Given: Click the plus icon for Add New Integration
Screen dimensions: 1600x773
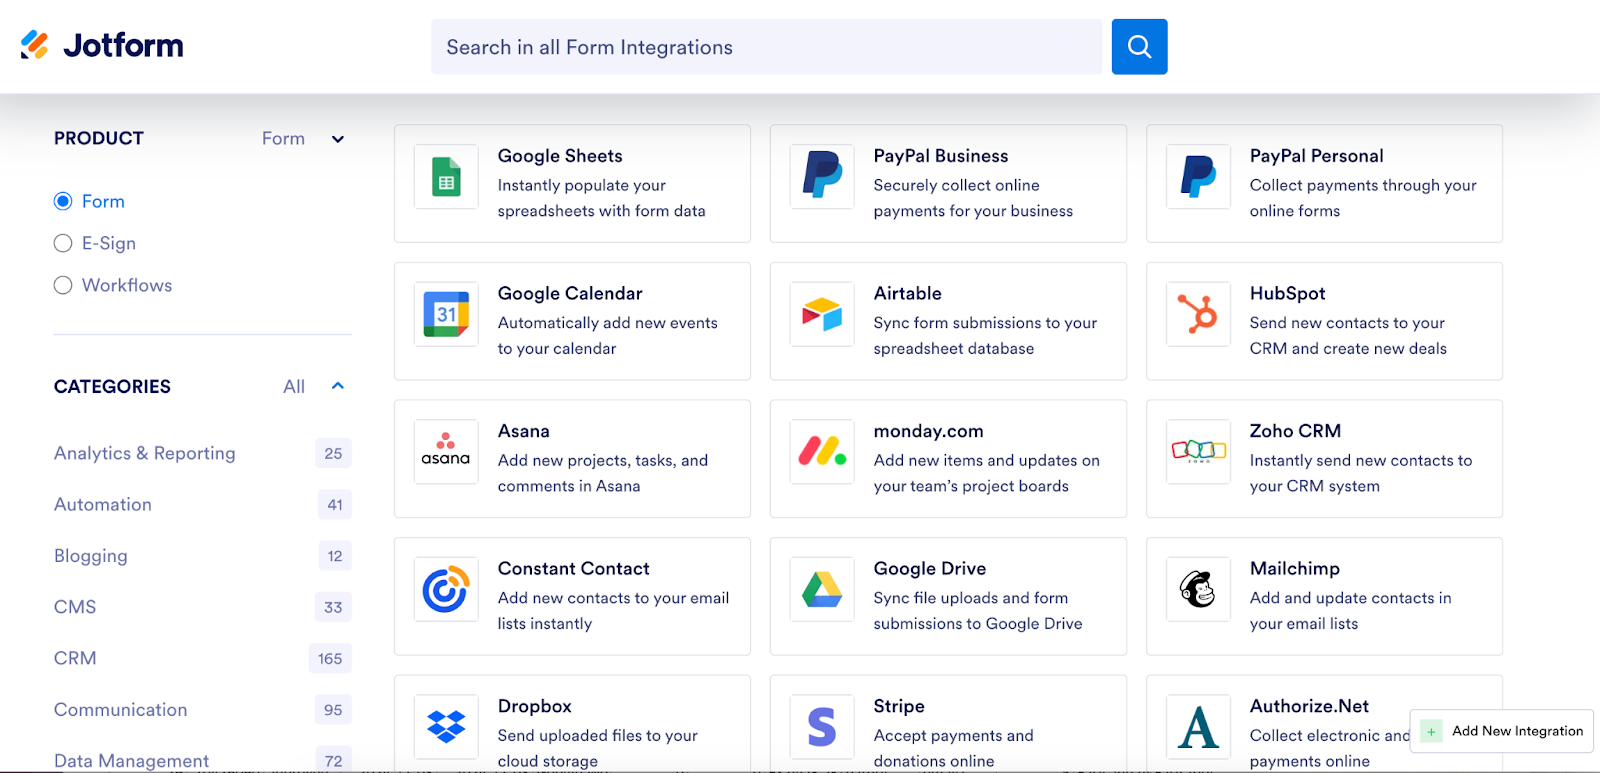Looking at the screenshot, I should tap(1431, 731).
